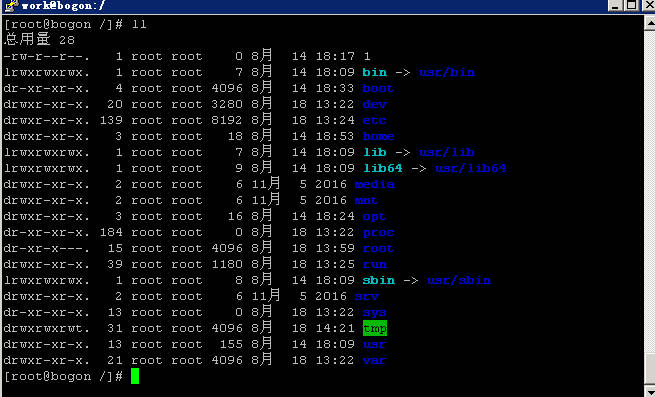
Task: Select the 'proc' directory name
Action: (378, 232)
